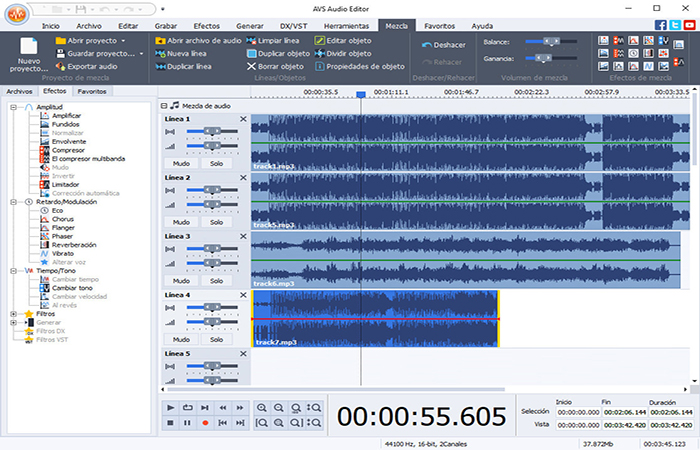
Task: Click the YouTube icon
Action: point(690,25)
